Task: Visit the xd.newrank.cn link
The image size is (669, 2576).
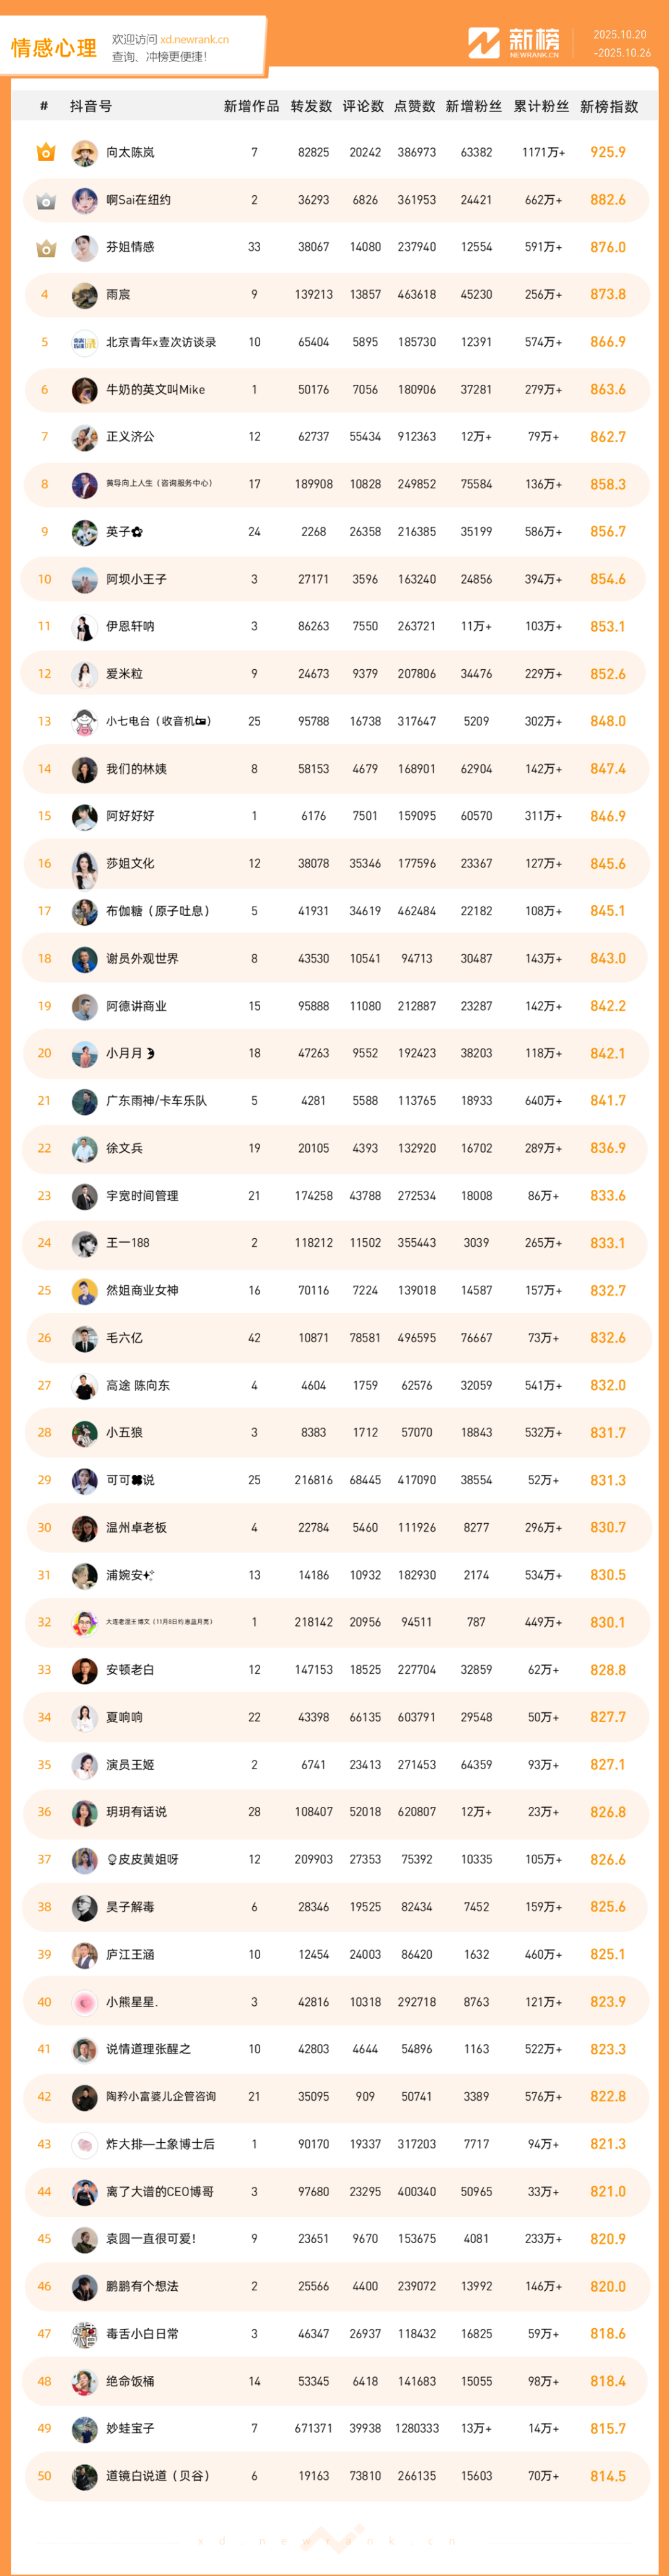Action: 194,40
